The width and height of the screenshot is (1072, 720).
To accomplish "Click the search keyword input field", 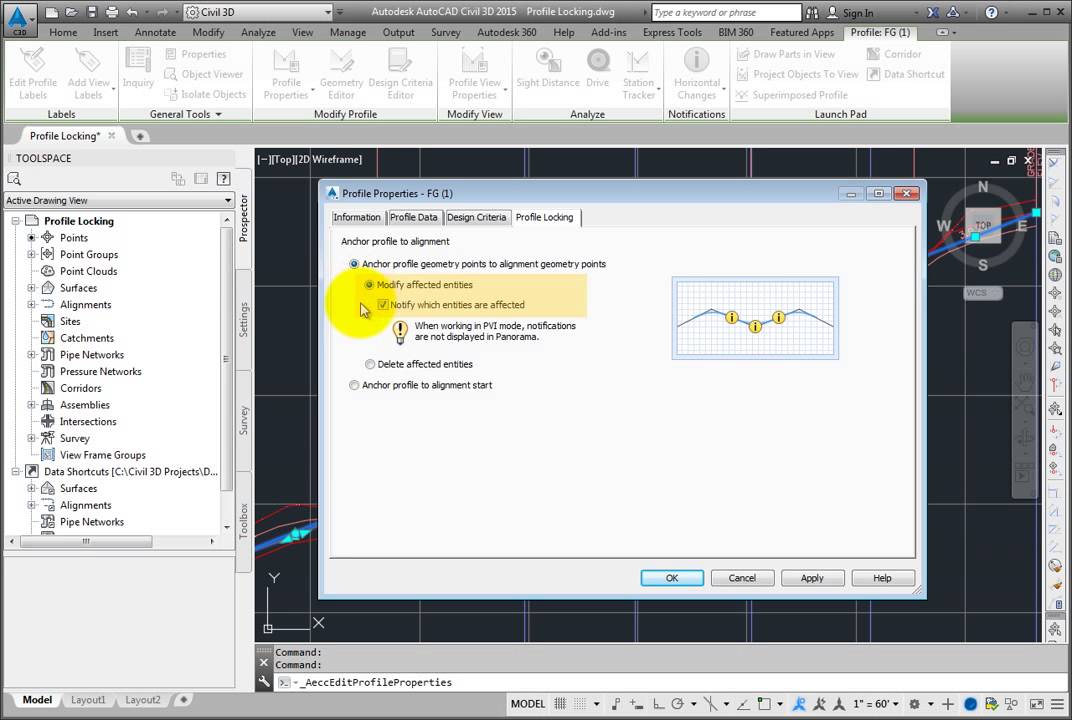I will coord(725,12).
